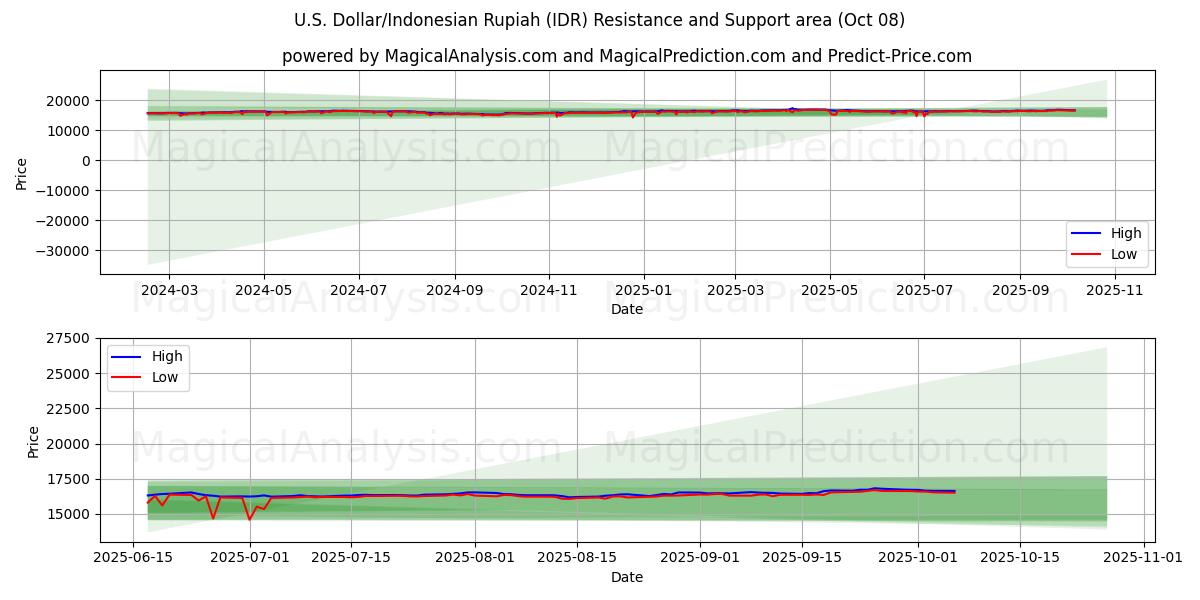Image resolution: width=1200 pixels, height=600 pixels.
Task: Click the blue line swatch in top legend
Action: (1086, 234)
